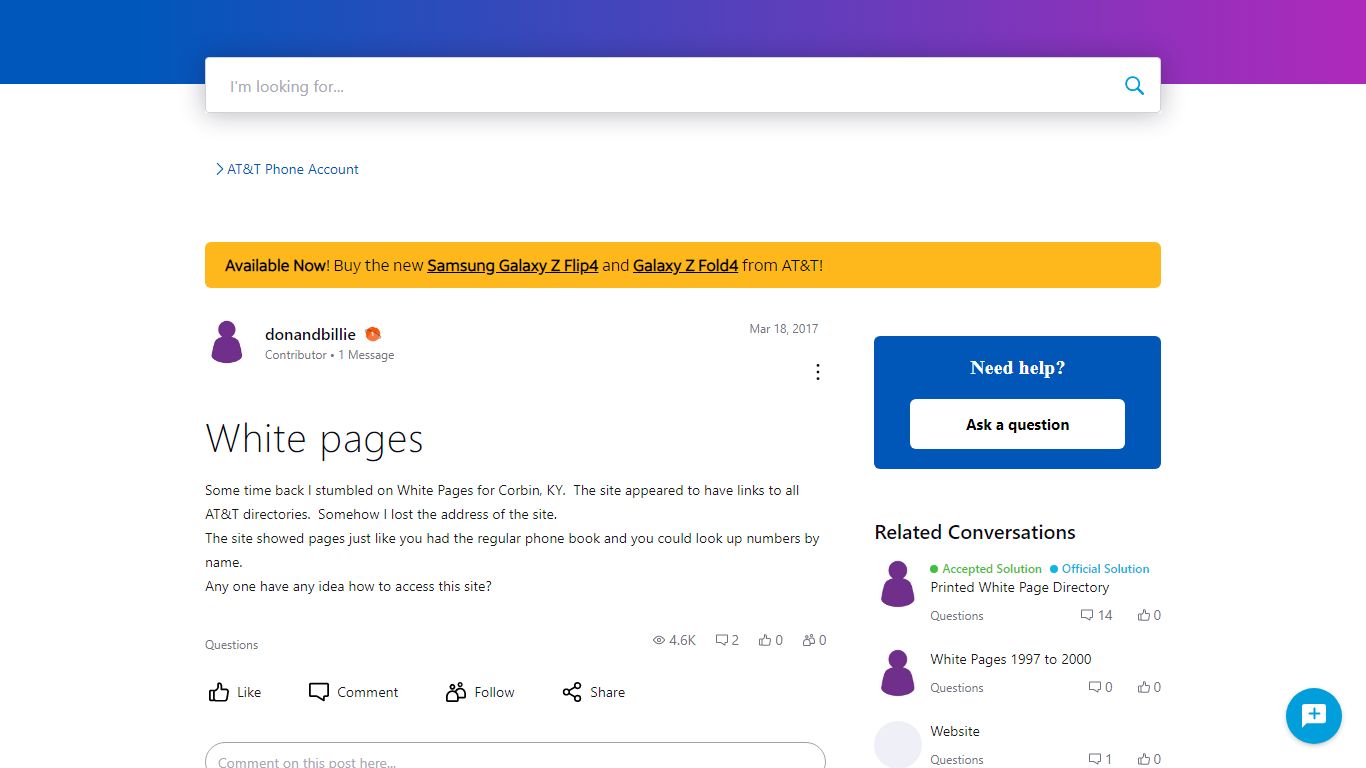Focus the "Comment on this post here" field
This screenshot has height=768, width=1366.
click(515, 758)
